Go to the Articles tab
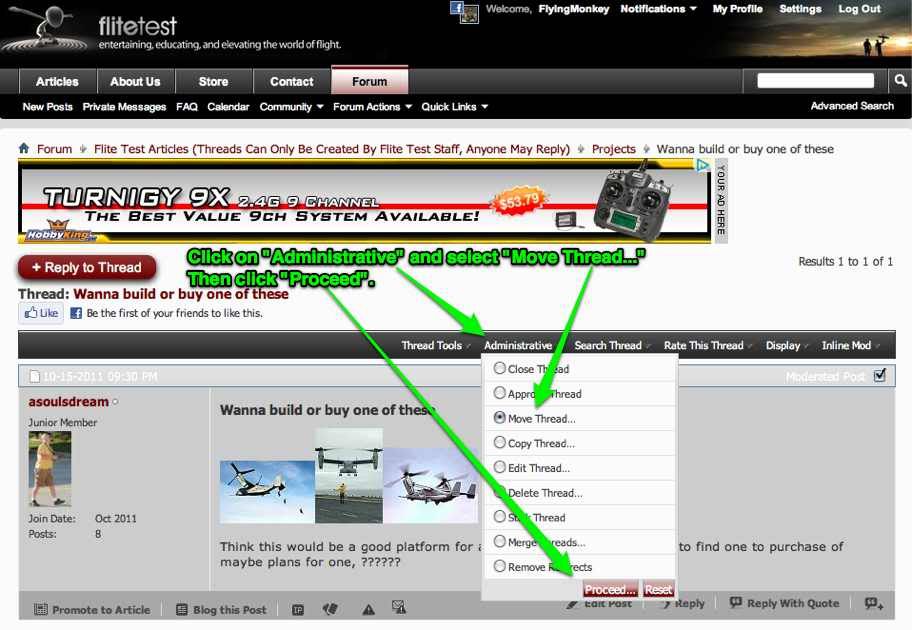Viewport: 912px width, 630px height. tap(57, 81)
